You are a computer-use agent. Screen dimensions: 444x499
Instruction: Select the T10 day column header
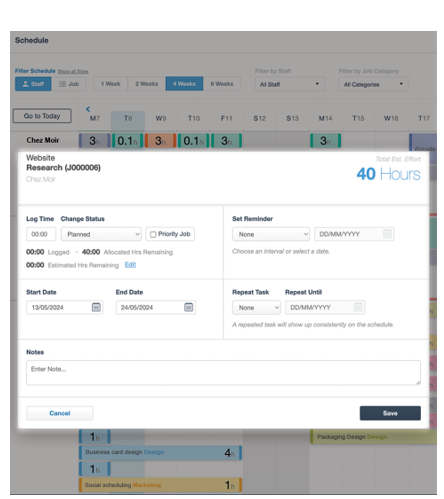[194, 119]
